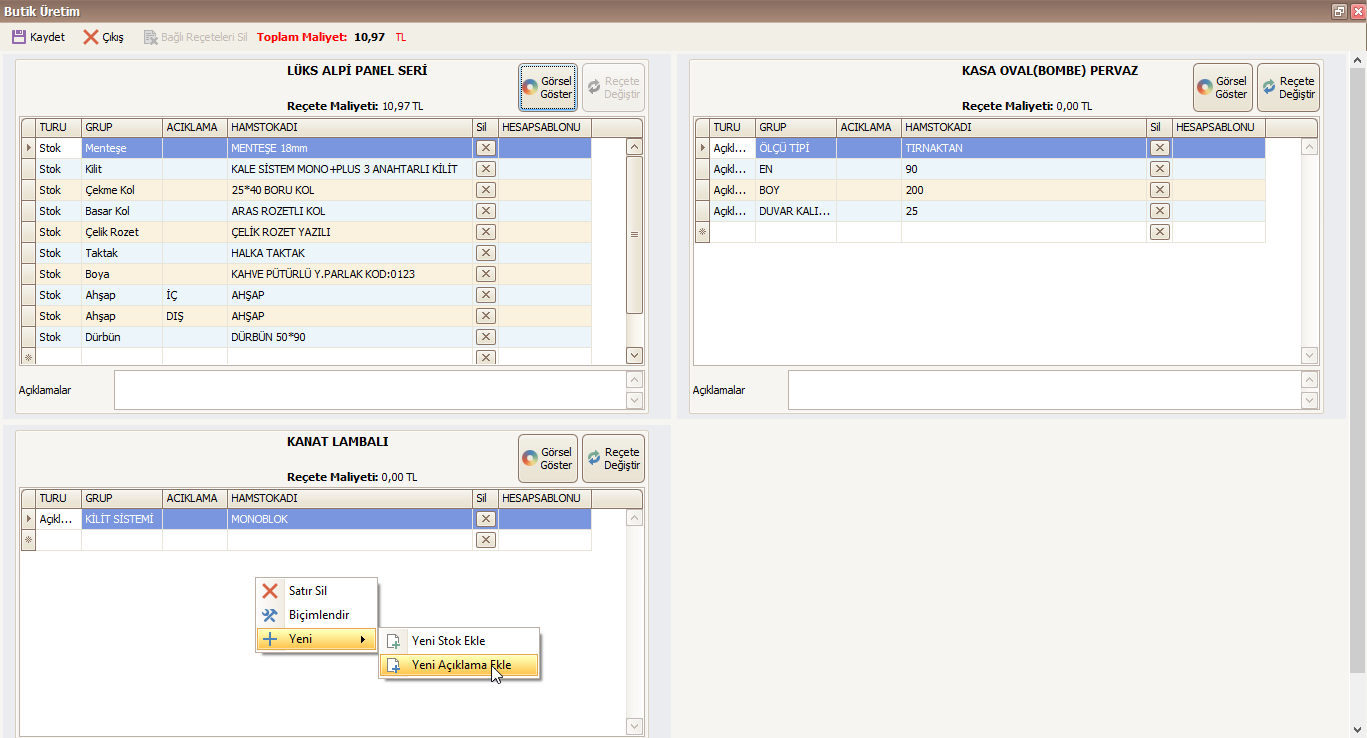Click Yeni Stok Ekle option
Screen dimensions: 1367x738
click(x=448, y=641)
